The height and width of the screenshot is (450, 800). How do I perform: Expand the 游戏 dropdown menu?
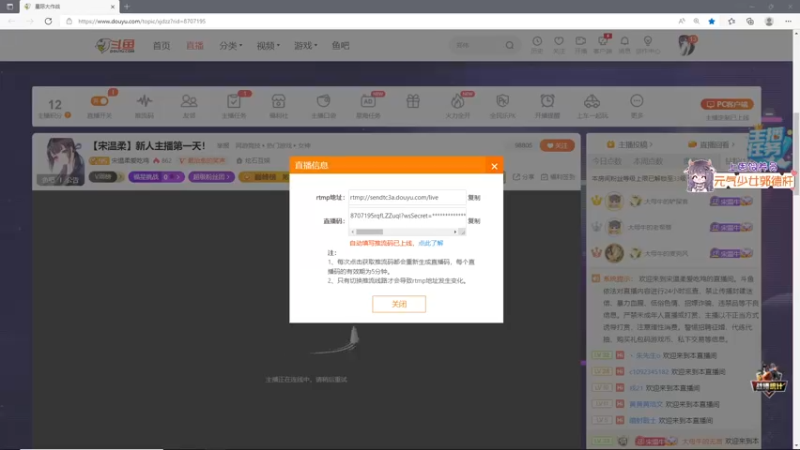(x=306, y=45)
